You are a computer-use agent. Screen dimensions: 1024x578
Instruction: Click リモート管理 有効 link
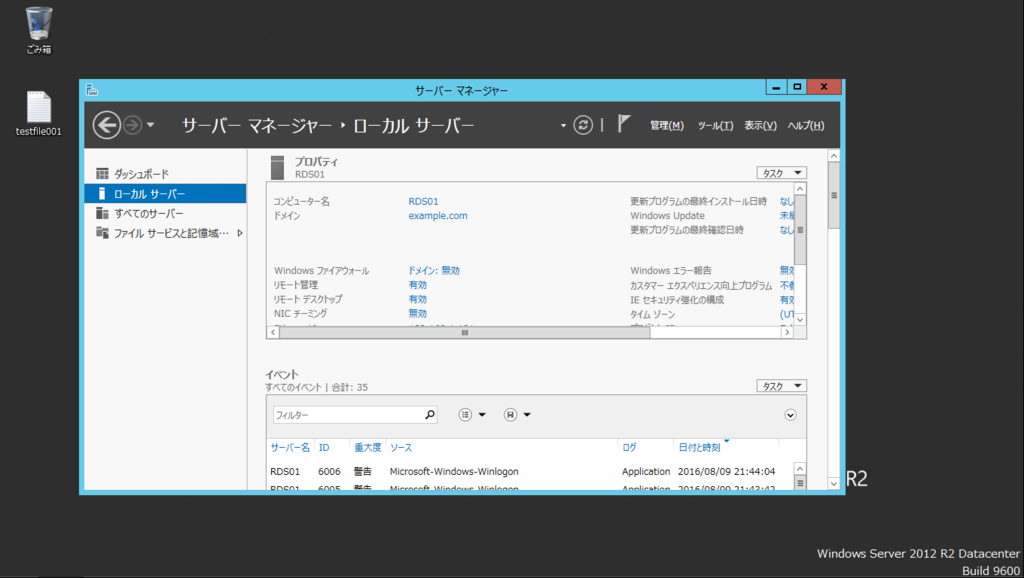[417, 285]
